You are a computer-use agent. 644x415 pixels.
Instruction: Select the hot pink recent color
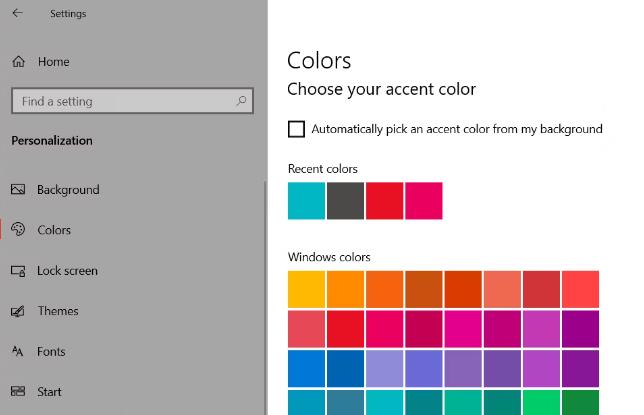pos(424,201)
